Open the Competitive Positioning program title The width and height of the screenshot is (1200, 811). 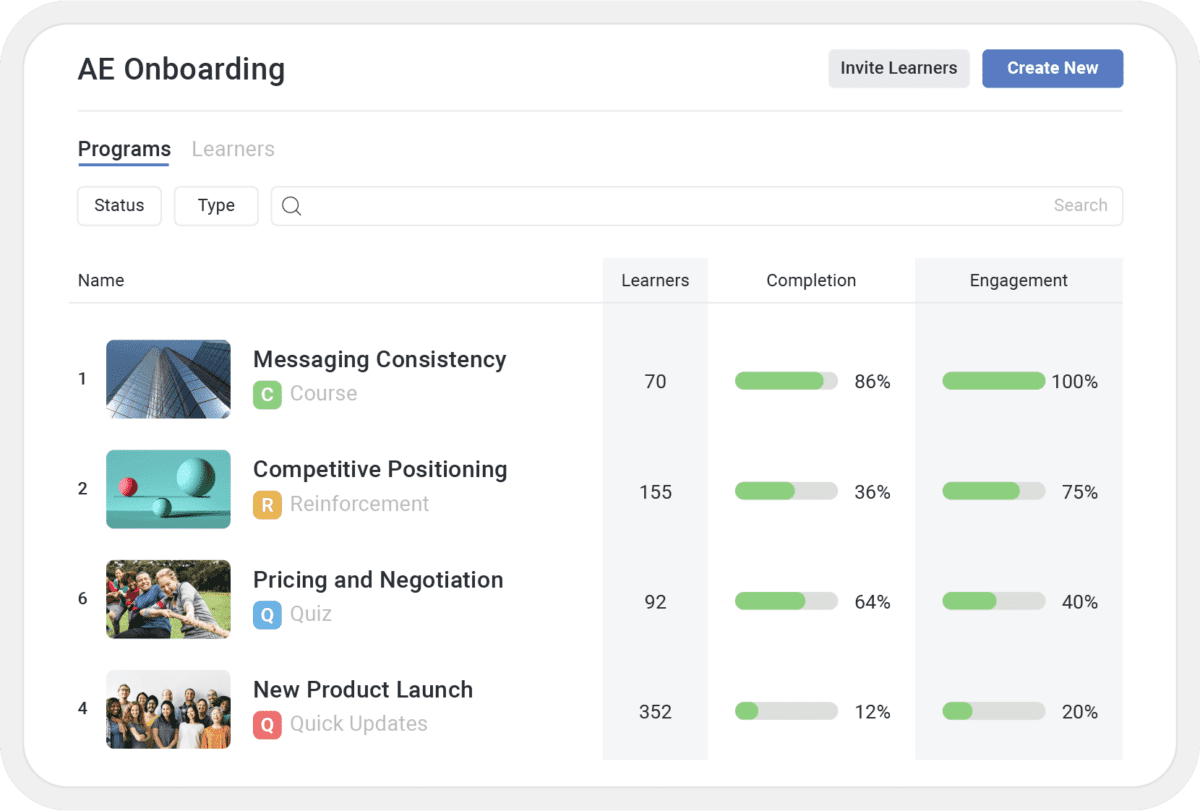(380, 470)
